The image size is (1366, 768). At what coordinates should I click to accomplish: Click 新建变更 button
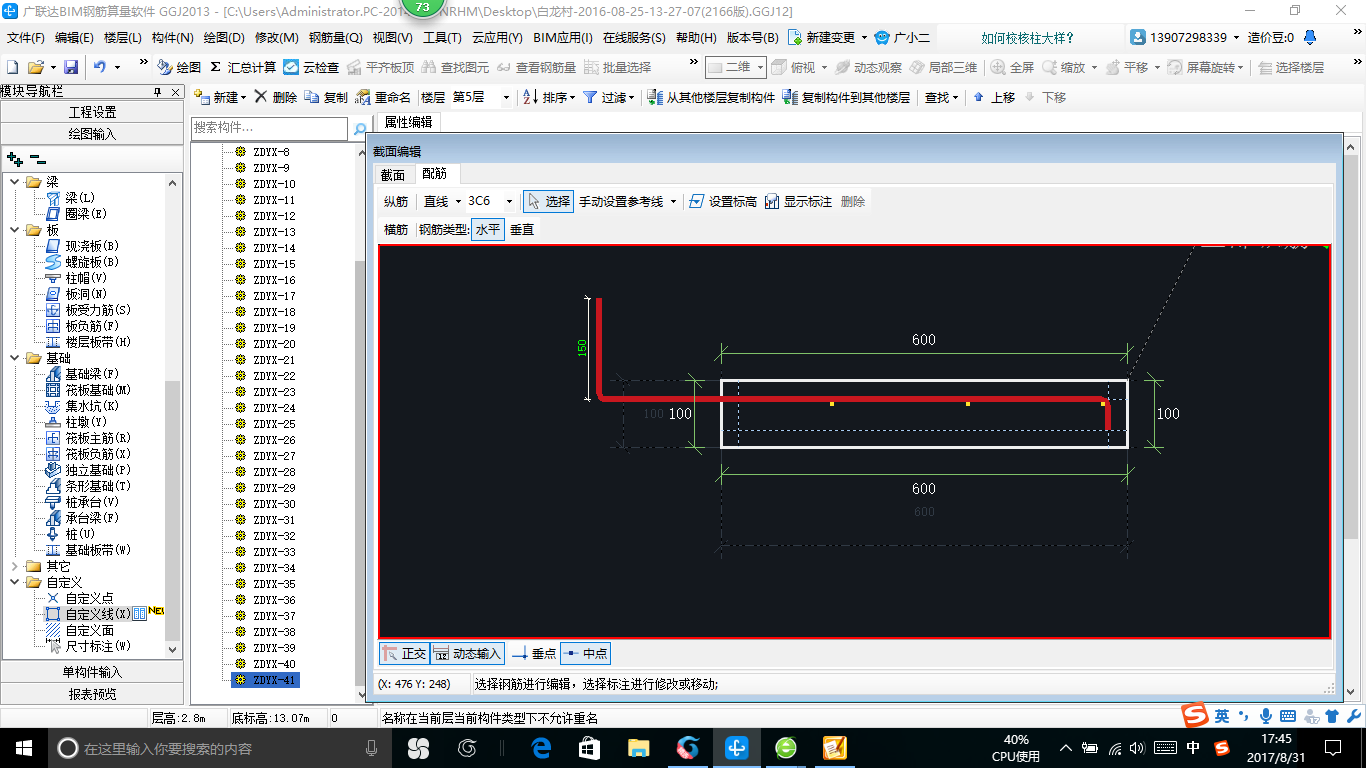click(x=827, y=37)
